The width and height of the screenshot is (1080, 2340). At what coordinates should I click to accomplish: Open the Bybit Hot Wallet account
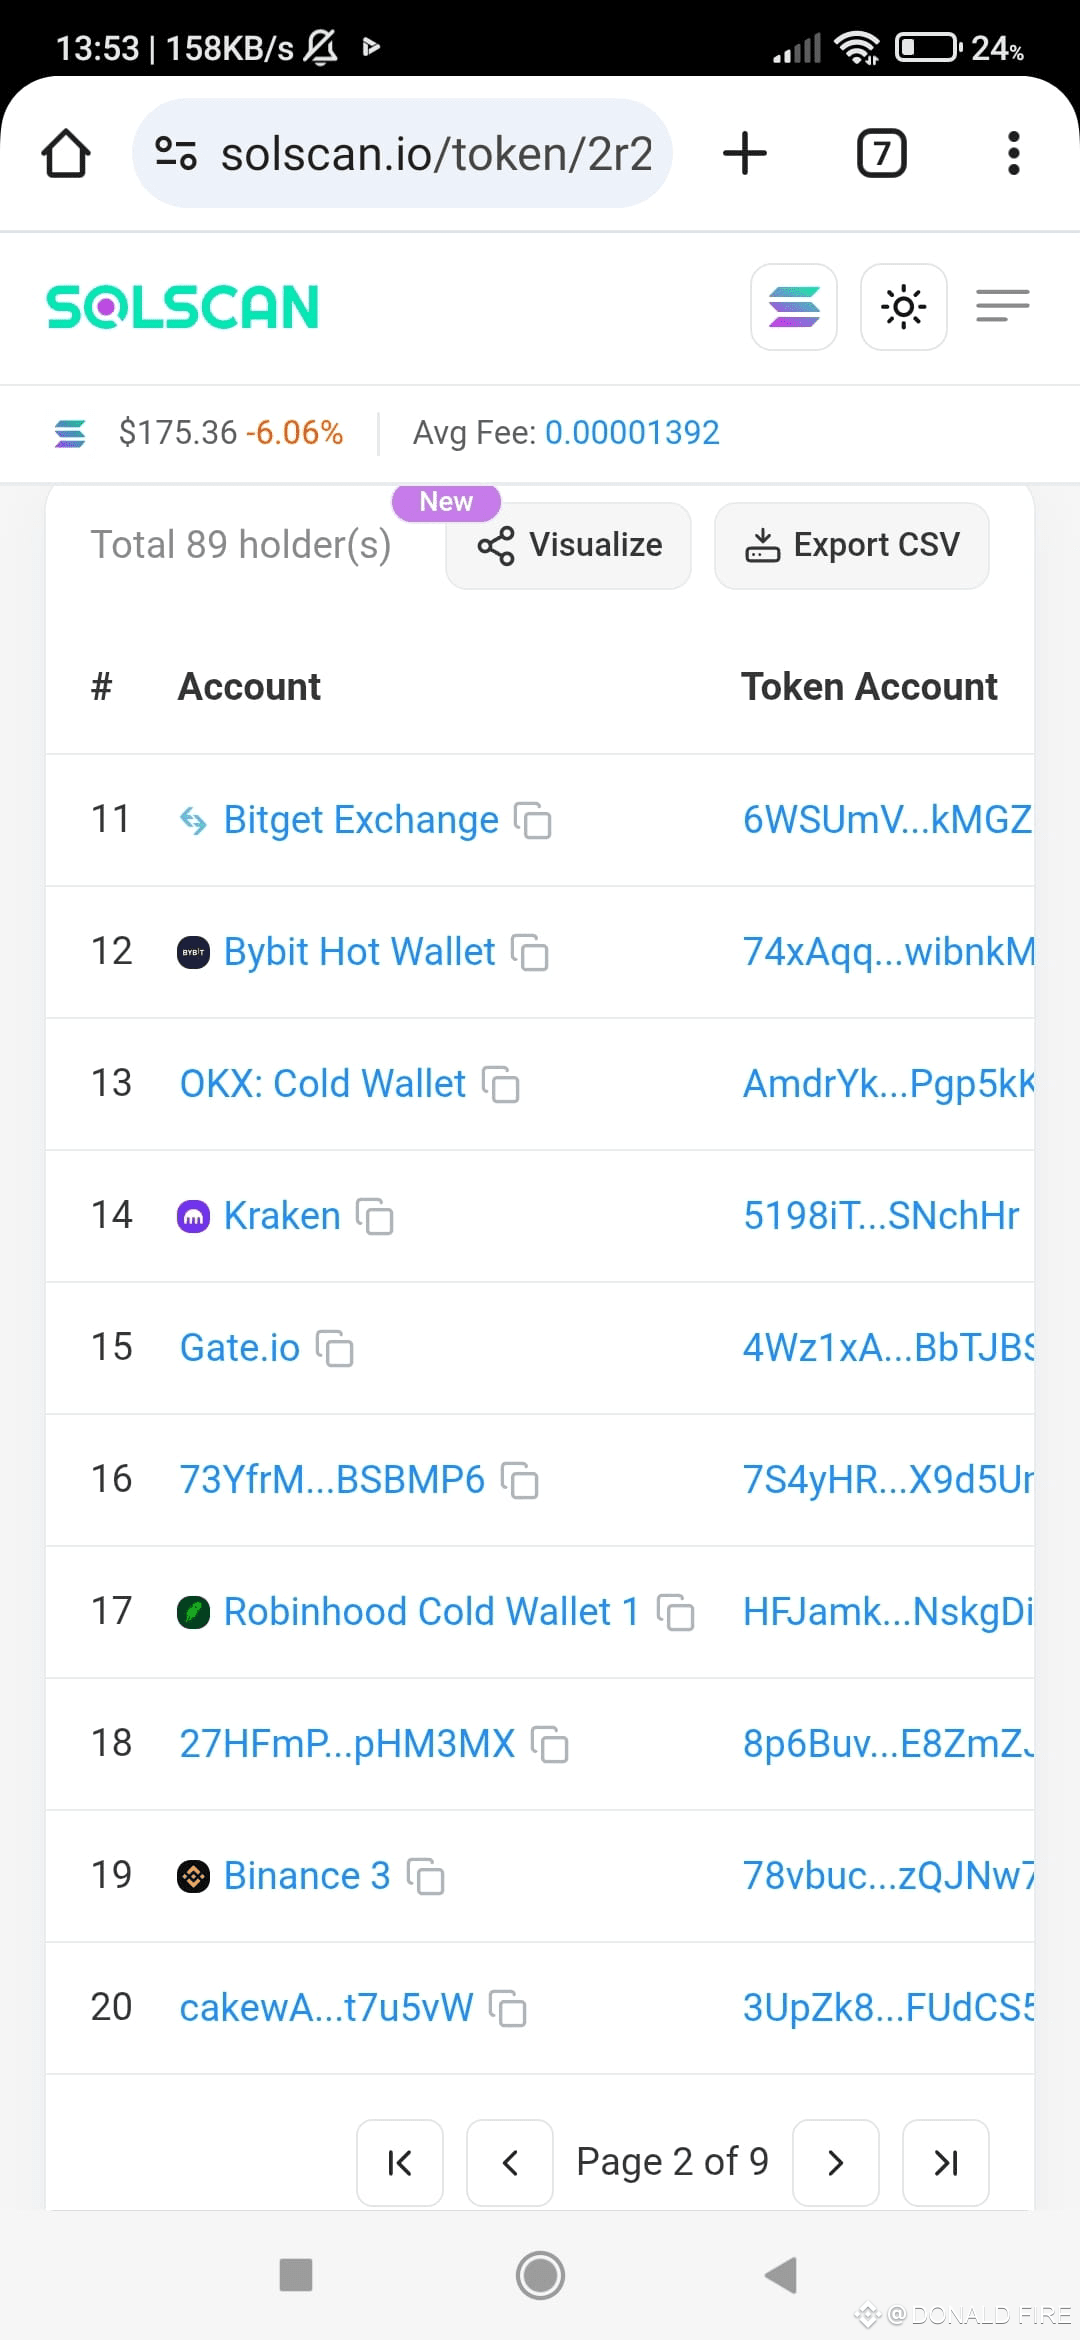point(359,951)
